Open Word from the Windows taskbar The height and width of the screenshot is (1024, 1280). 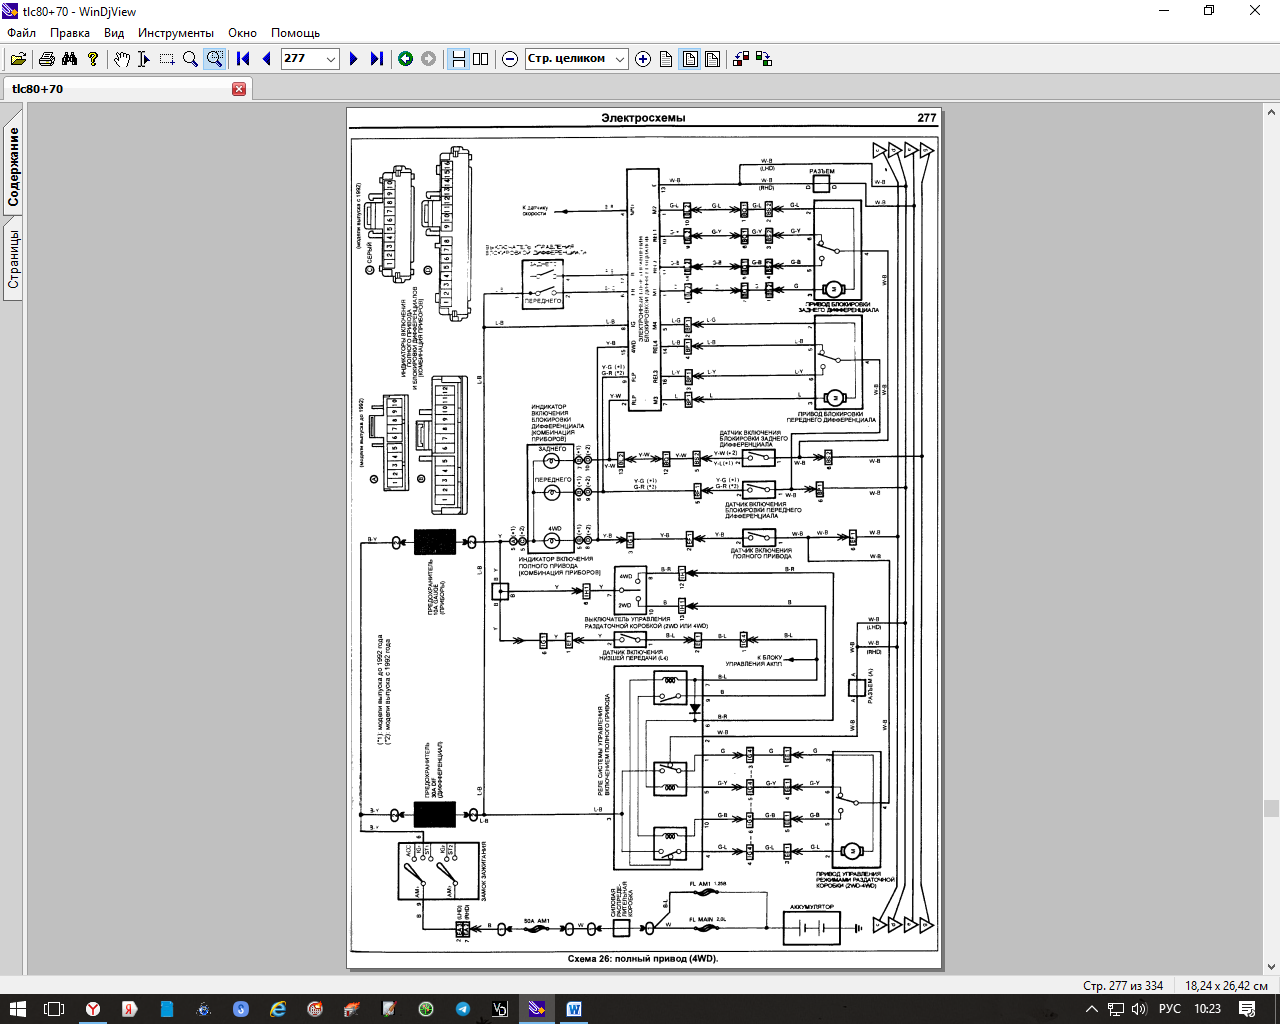pos(574,1009)
